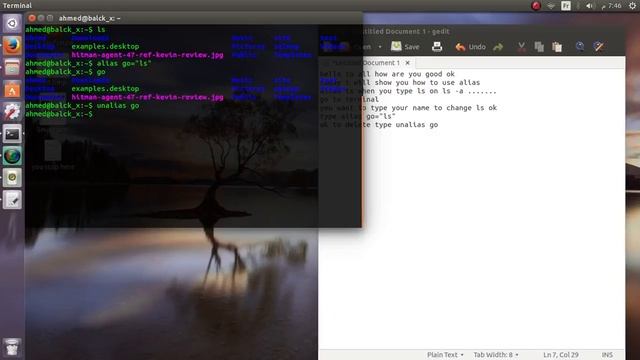
Task: Open the keyboard layout Fr indicator
Action: (566, 6)
